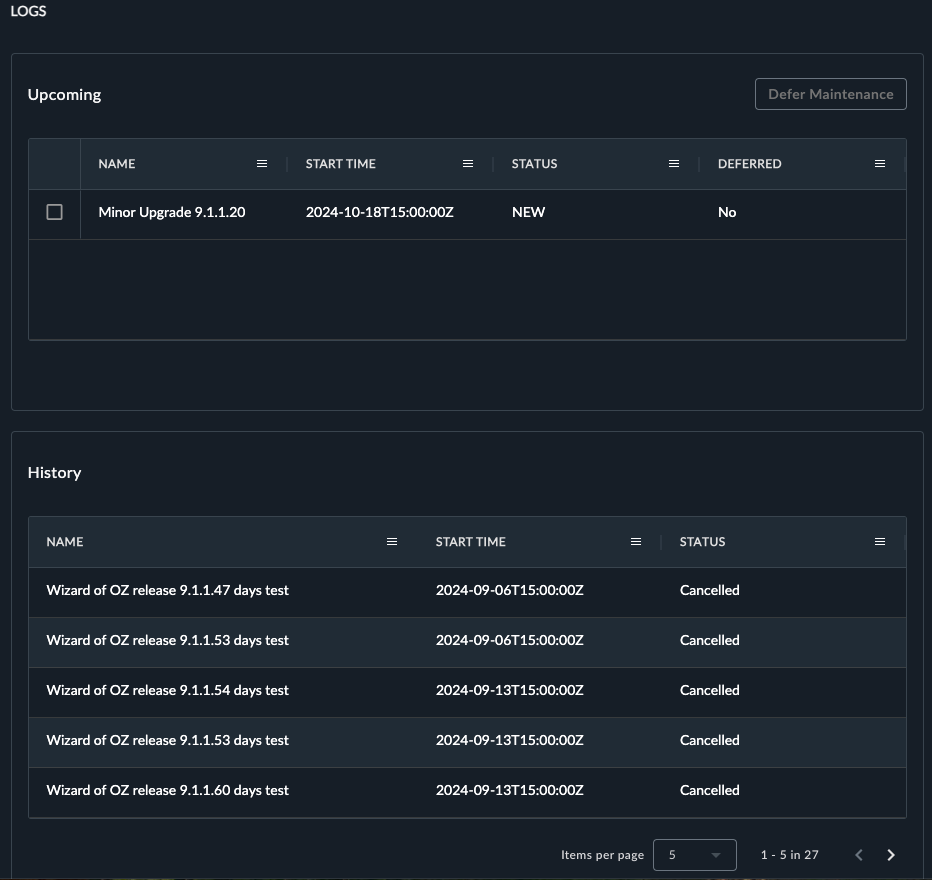Click the Upcoming section heading
The height and width of the screenshot is (880, 932).
[x=64, y=95]
